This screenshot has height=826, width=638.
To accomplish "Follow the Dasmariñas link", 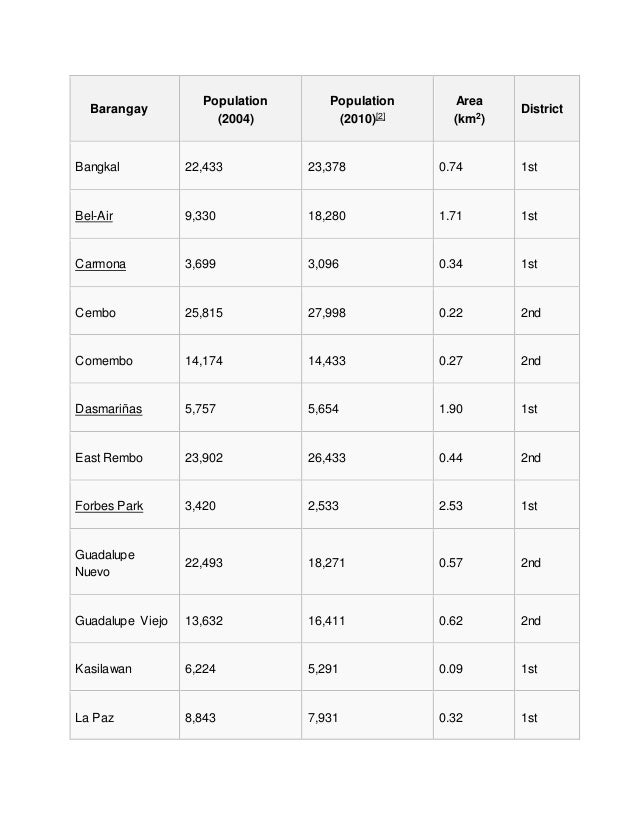I will coord(109,409).
